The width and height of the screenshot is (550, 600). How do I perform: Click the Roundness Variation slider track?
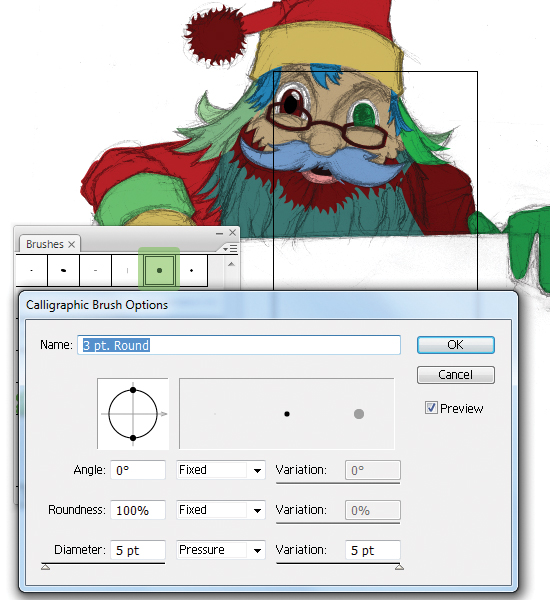click(x=338, y=523)
